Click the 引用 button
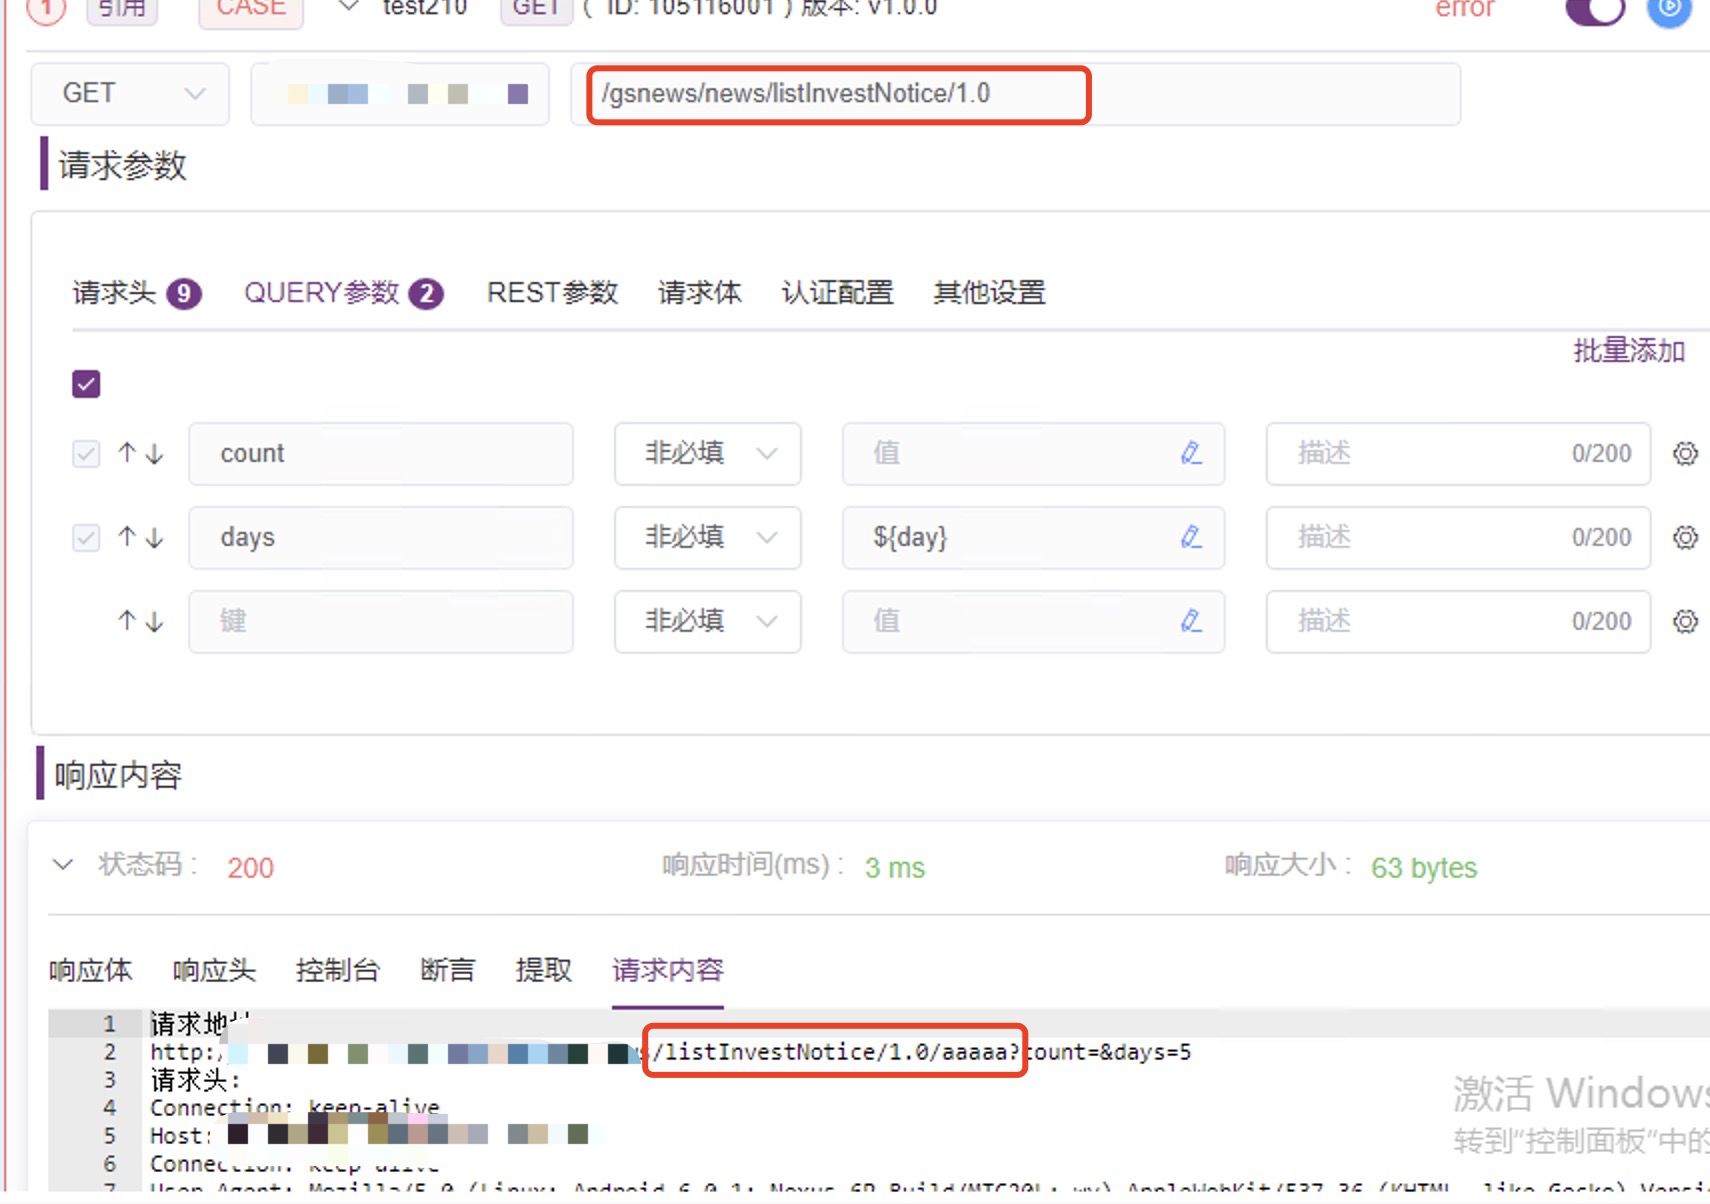This screenshot has height=1204, width=1710. (121, 8)
